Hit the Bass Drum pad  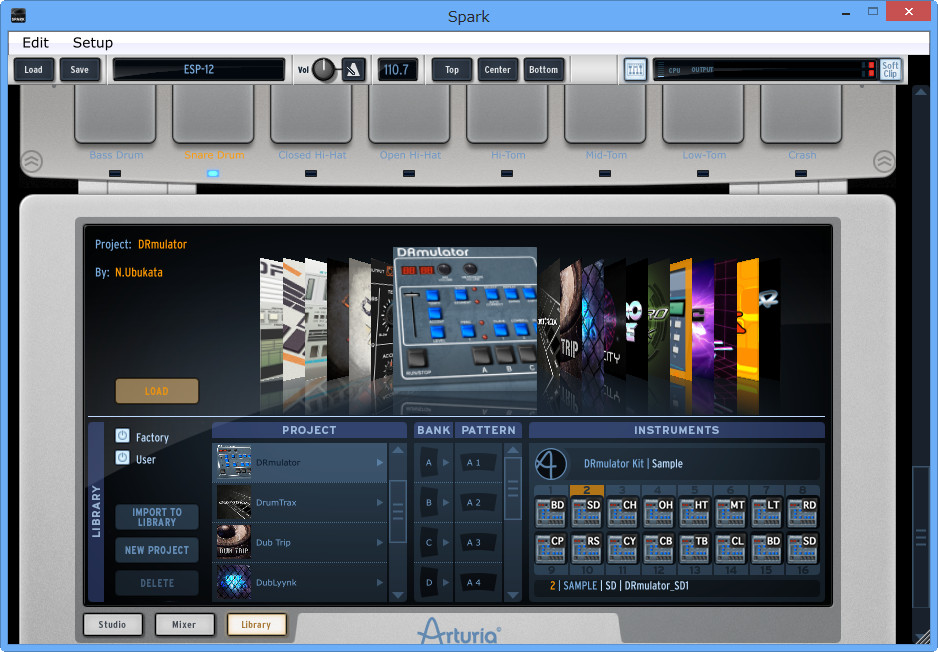[115, 114]
